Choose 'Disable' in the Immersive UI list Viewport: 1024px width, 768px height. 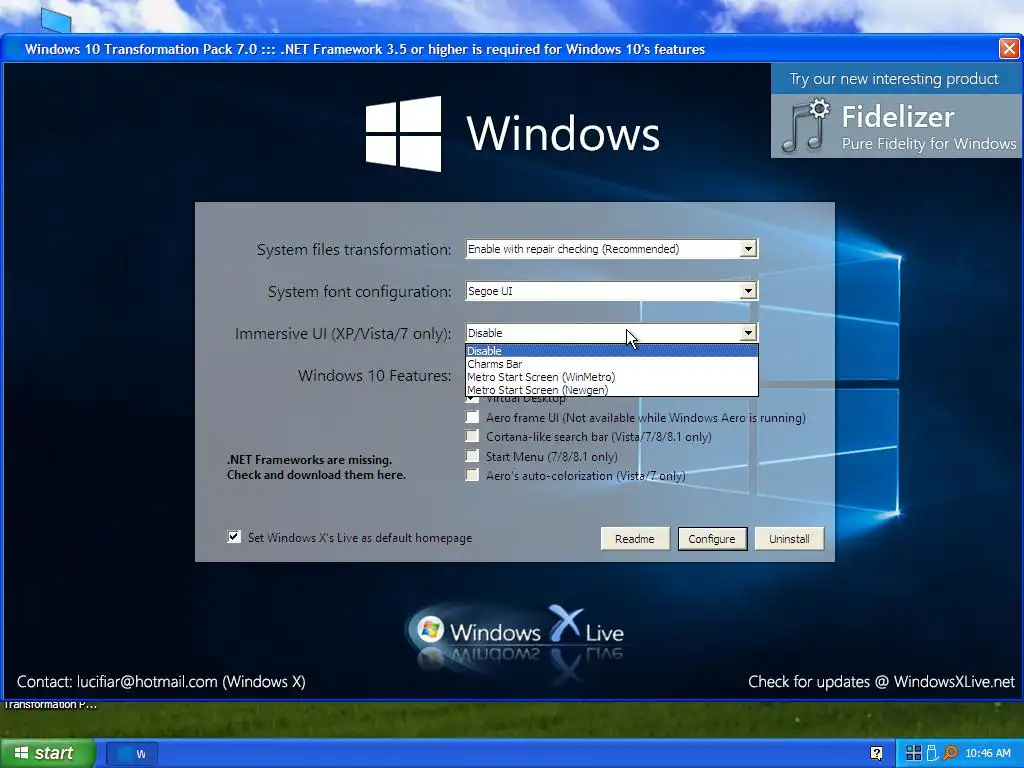(x=611, y=351)
